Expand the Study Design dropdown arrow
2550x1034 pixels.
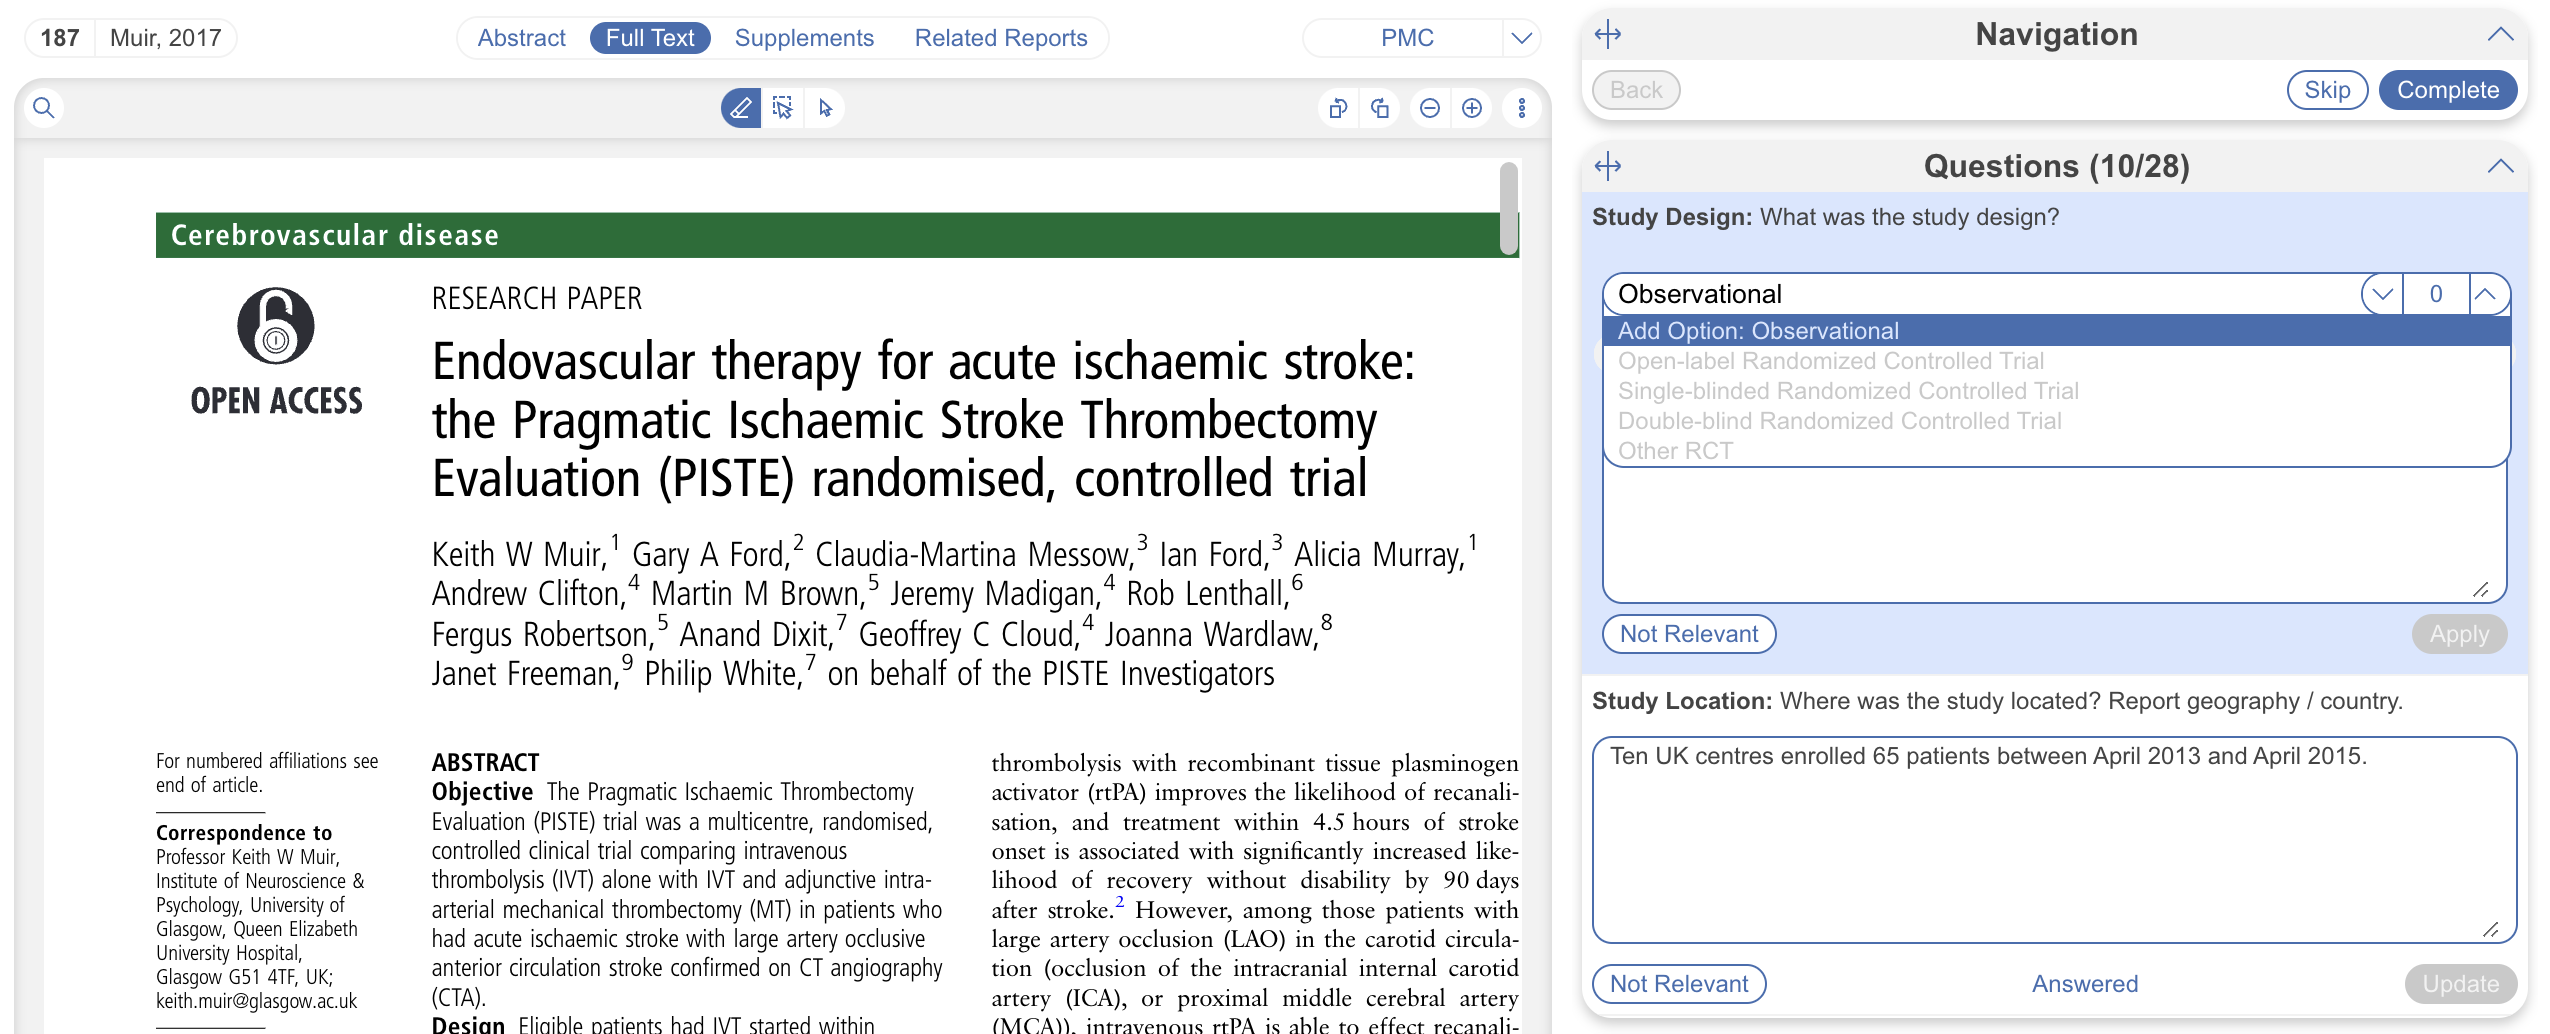tap(2382, 294)
